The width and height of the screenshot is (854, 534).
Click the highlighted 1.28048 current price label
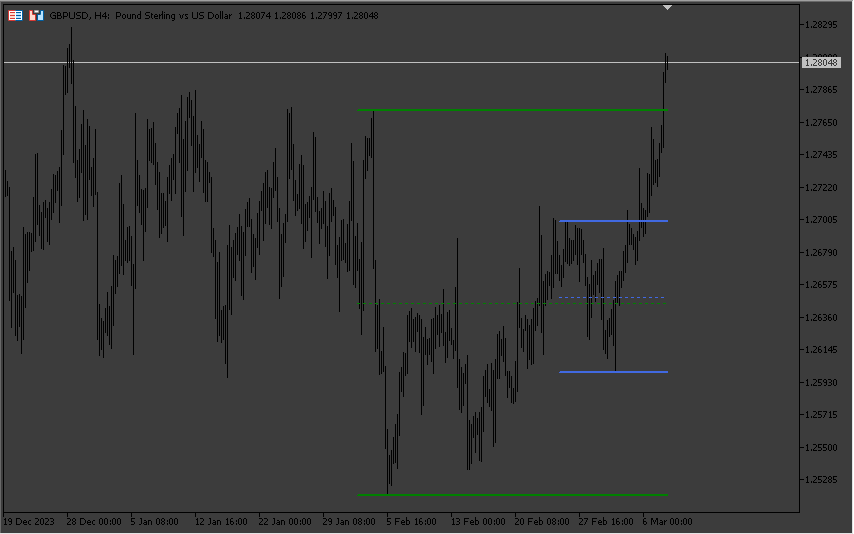point(821,63)
